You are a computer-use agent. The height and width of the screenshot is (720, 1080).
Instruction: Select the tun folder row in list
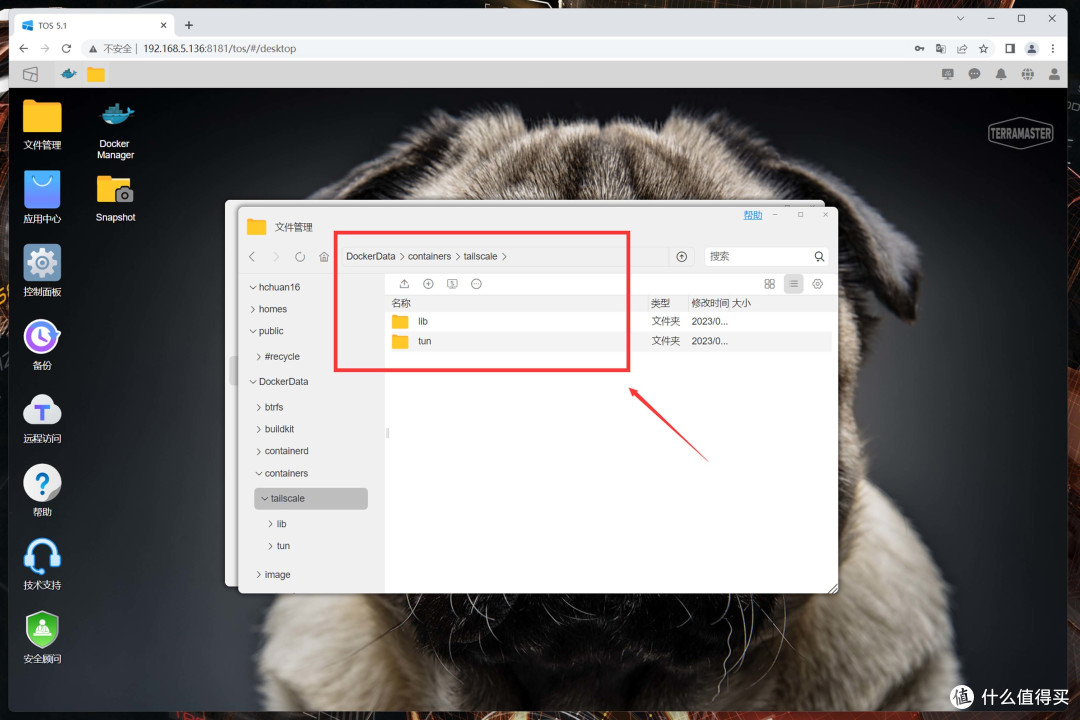click(x=608, y=341)
